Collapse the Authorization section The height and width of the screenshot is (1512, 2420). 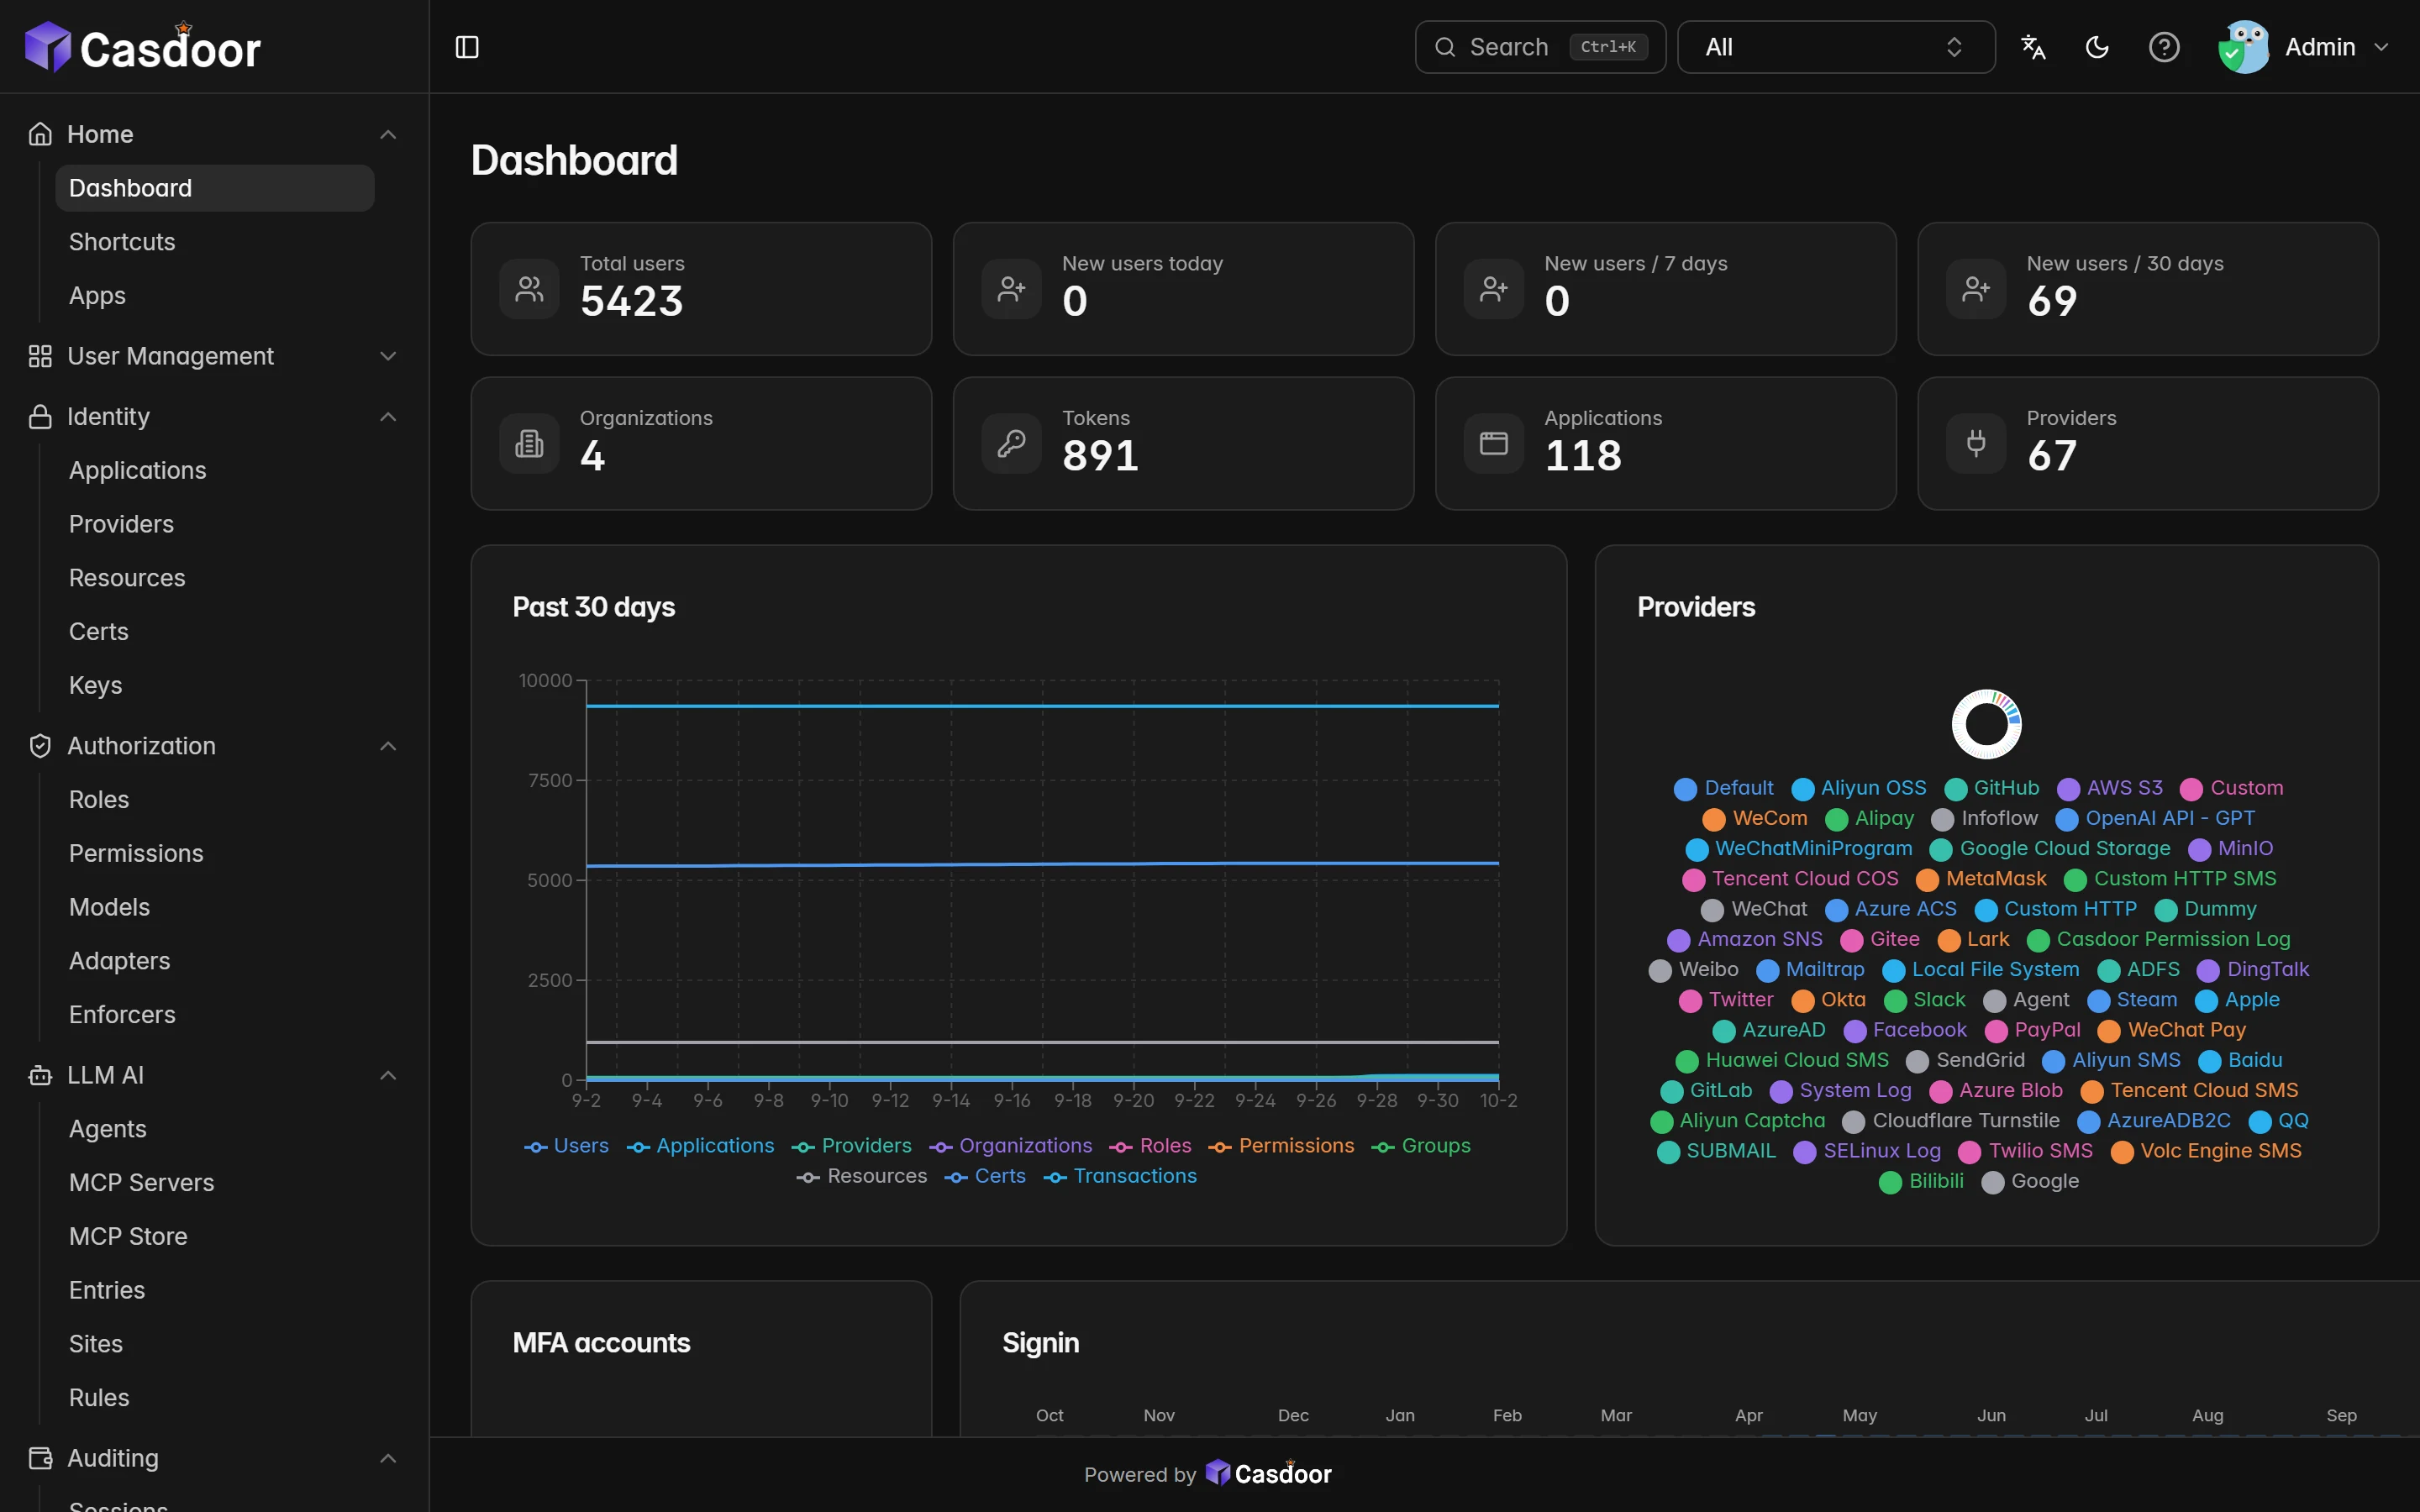[x=388, y=746]
